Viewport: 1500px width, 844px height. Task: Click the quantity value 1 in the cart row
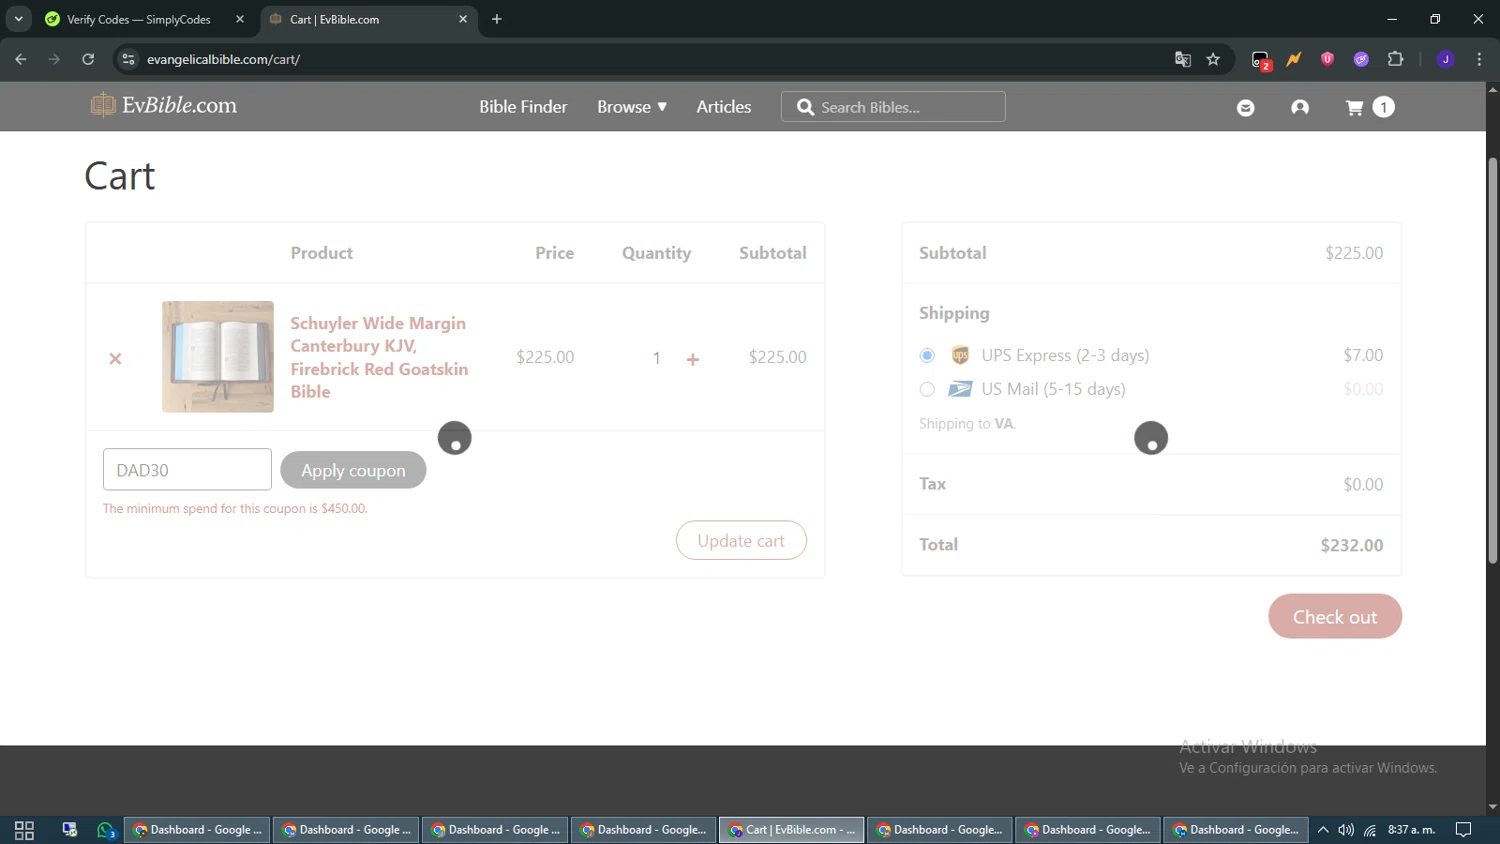coord(656,358)
